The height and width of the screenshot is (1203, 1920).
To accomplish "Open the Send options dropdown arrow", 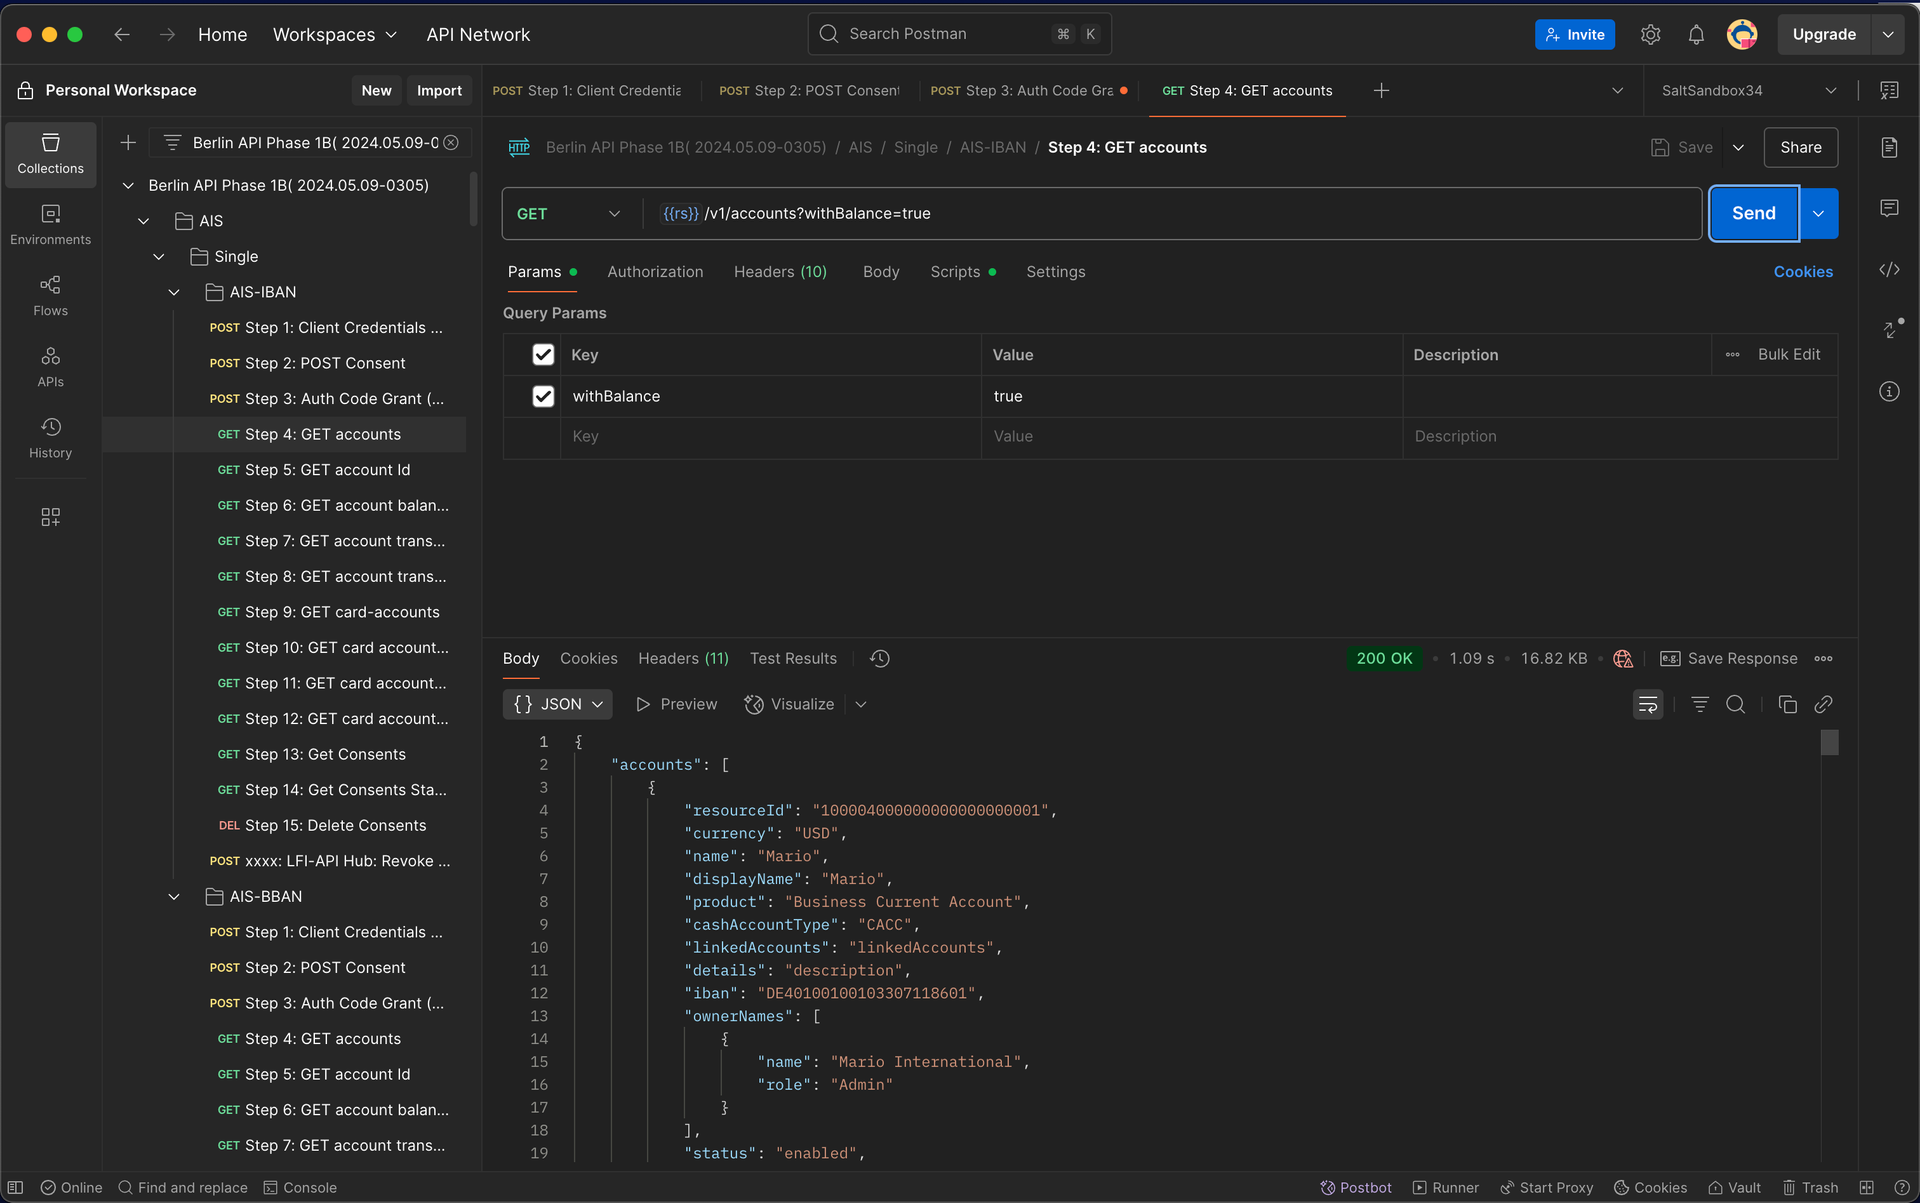I will pos(1819,213).
